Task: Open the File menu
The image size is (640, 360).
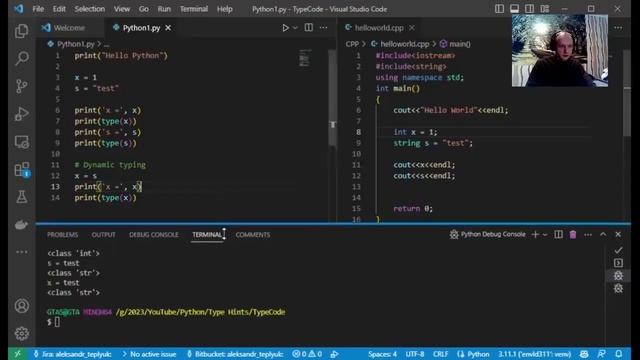Action: pos(38,9)
